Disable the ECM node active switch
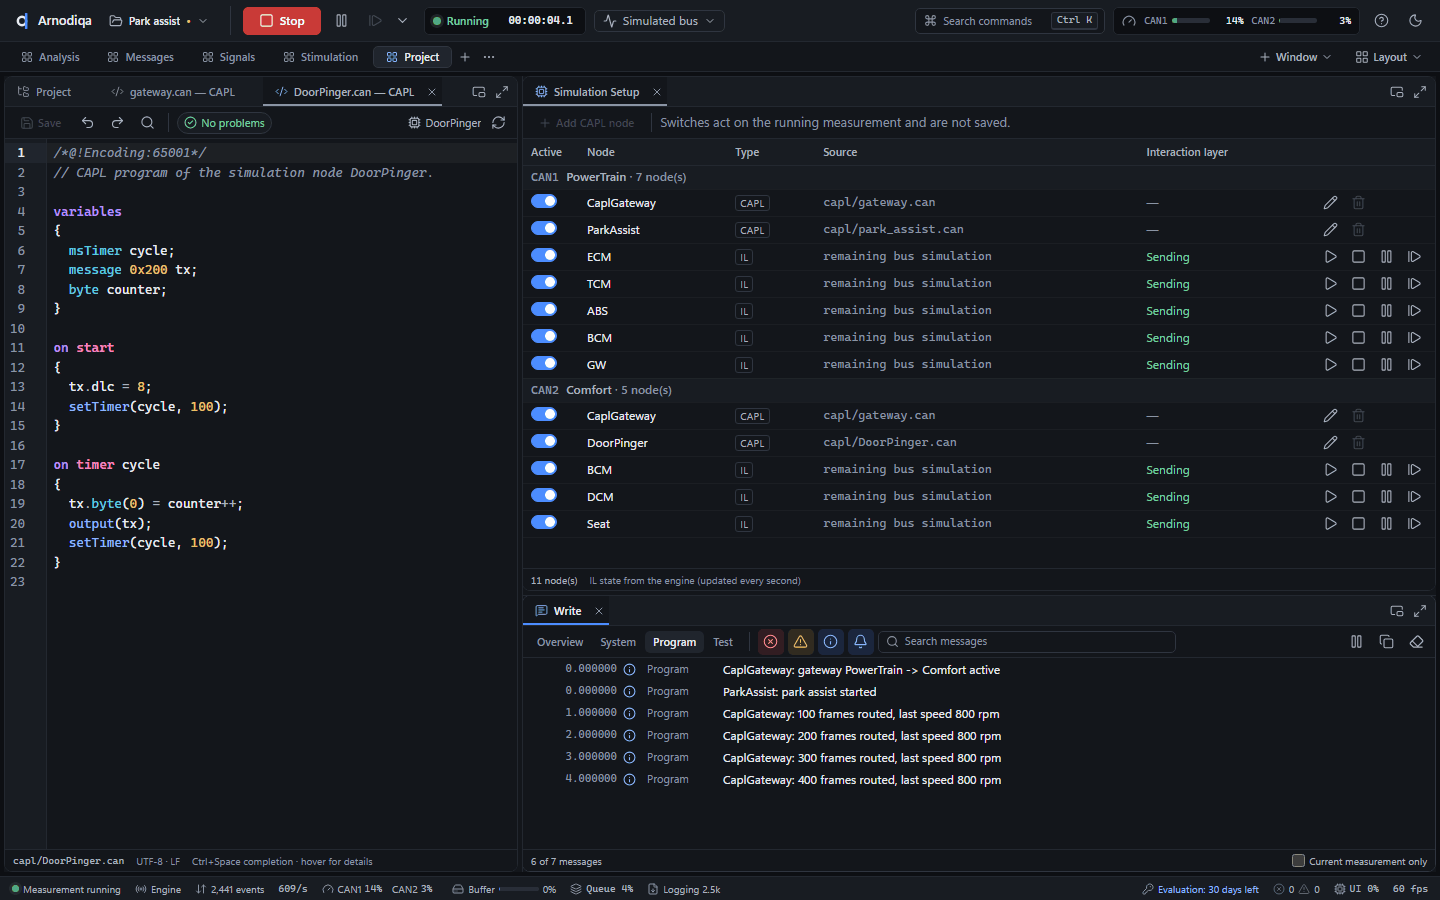This screenshot has height=900, width=1440. pos(544,256)
